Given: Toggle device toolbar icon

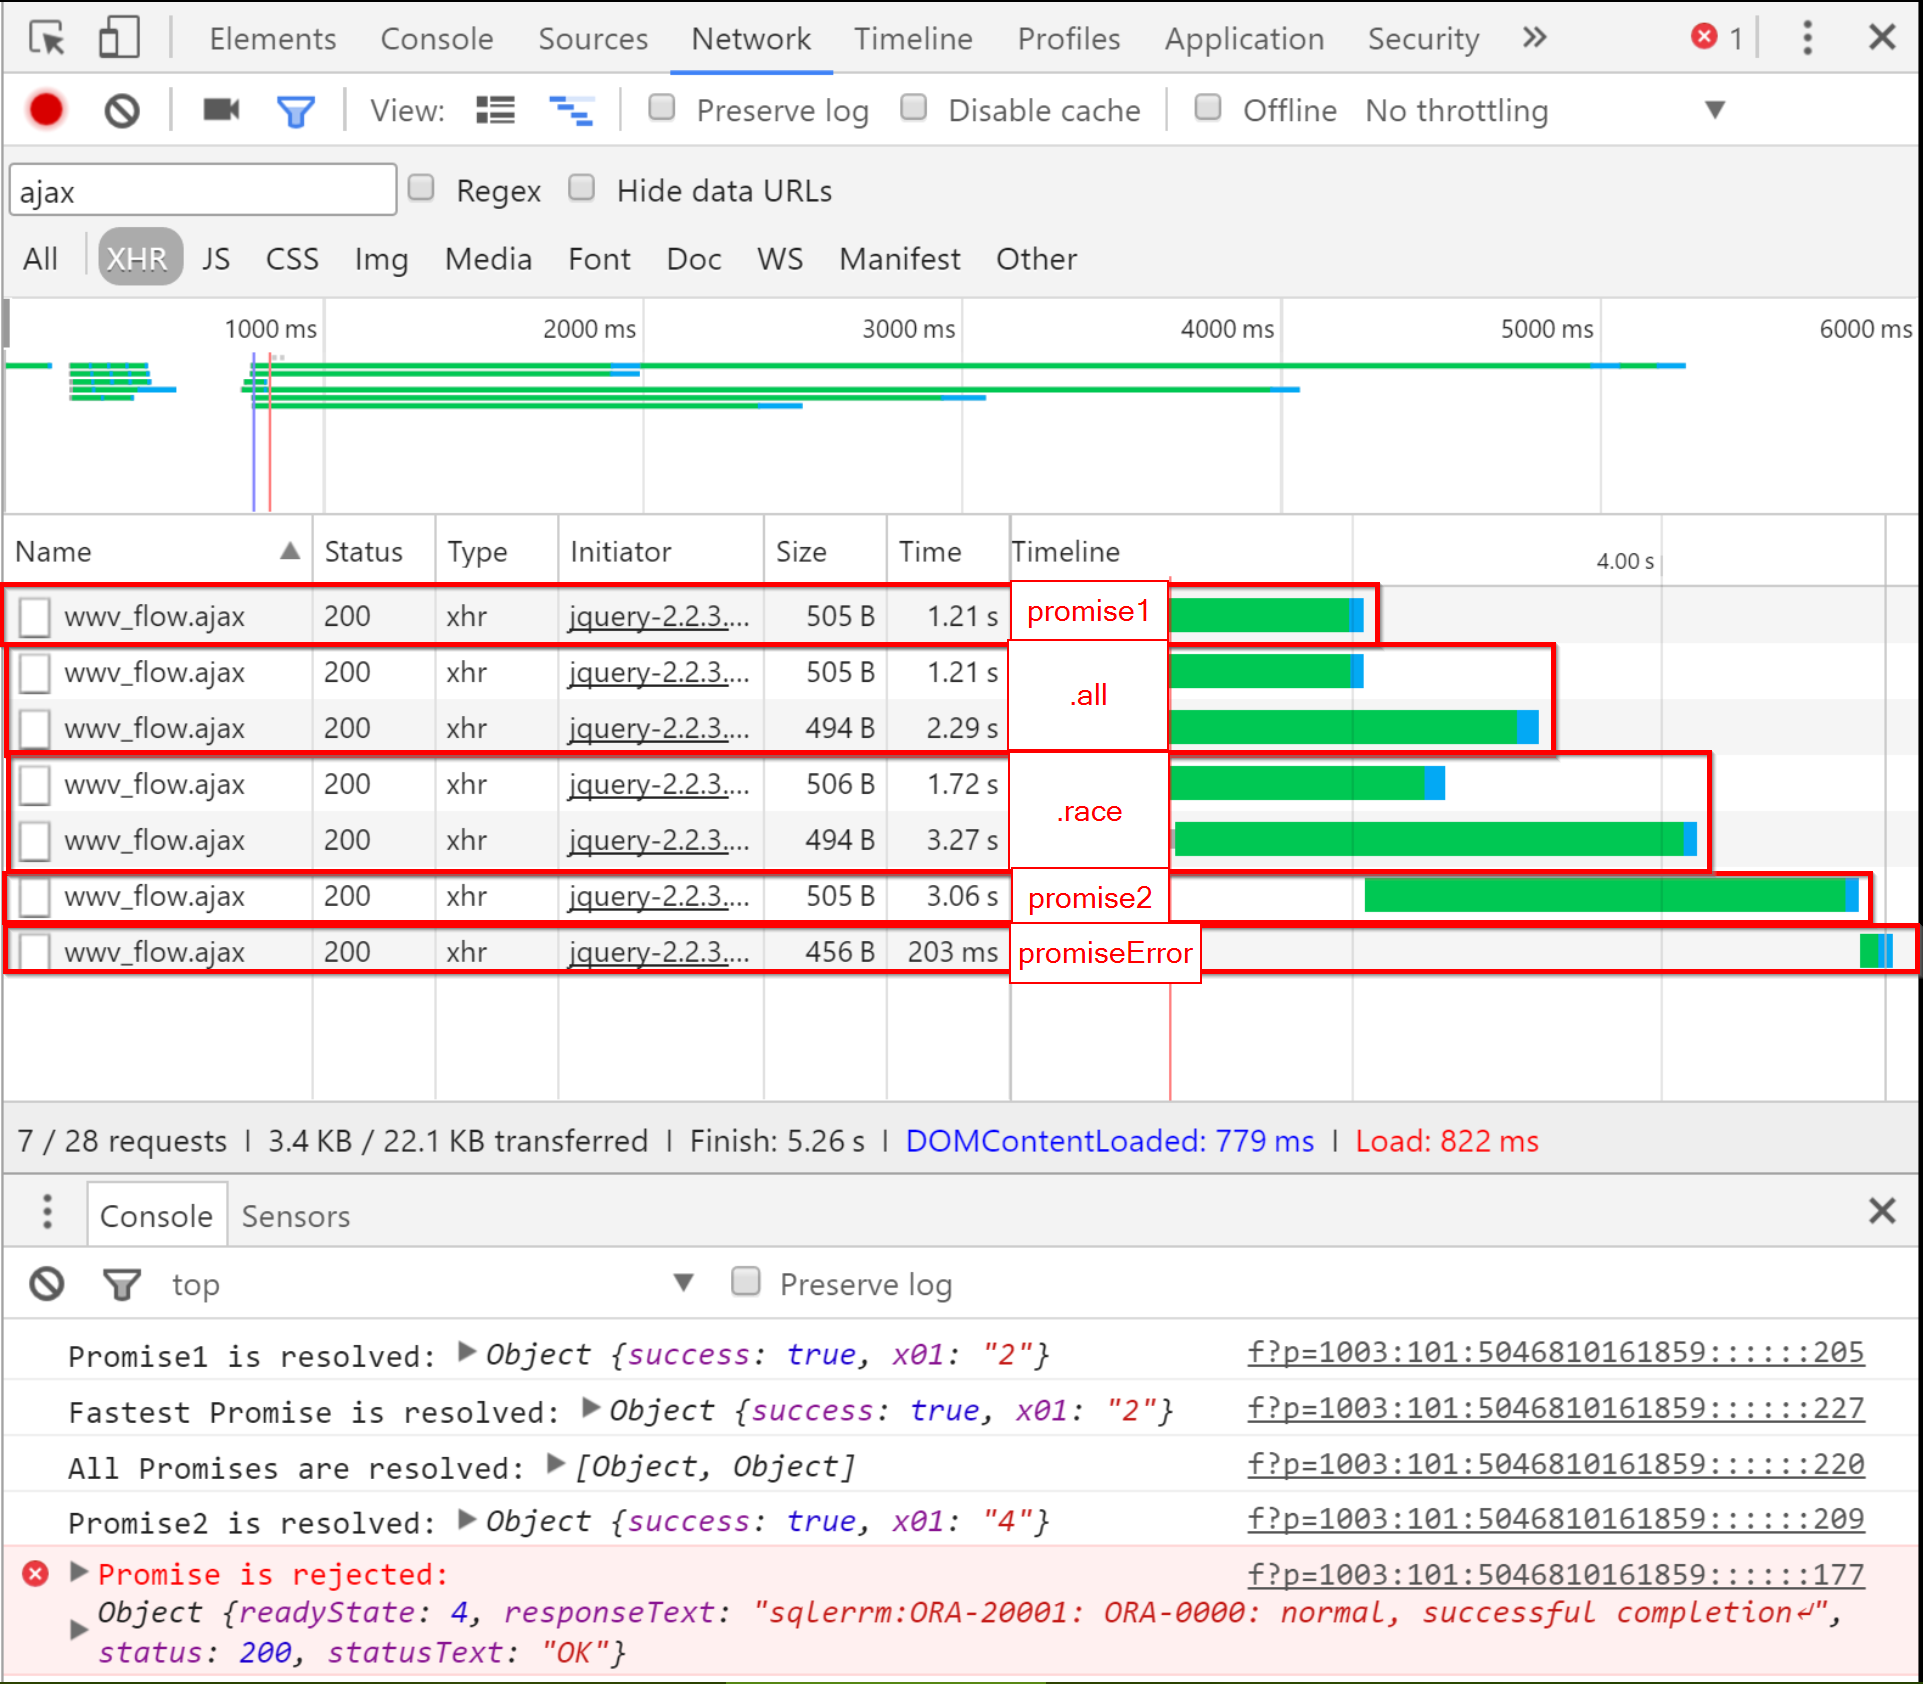Looking at the screenshot, I should 118,39.
